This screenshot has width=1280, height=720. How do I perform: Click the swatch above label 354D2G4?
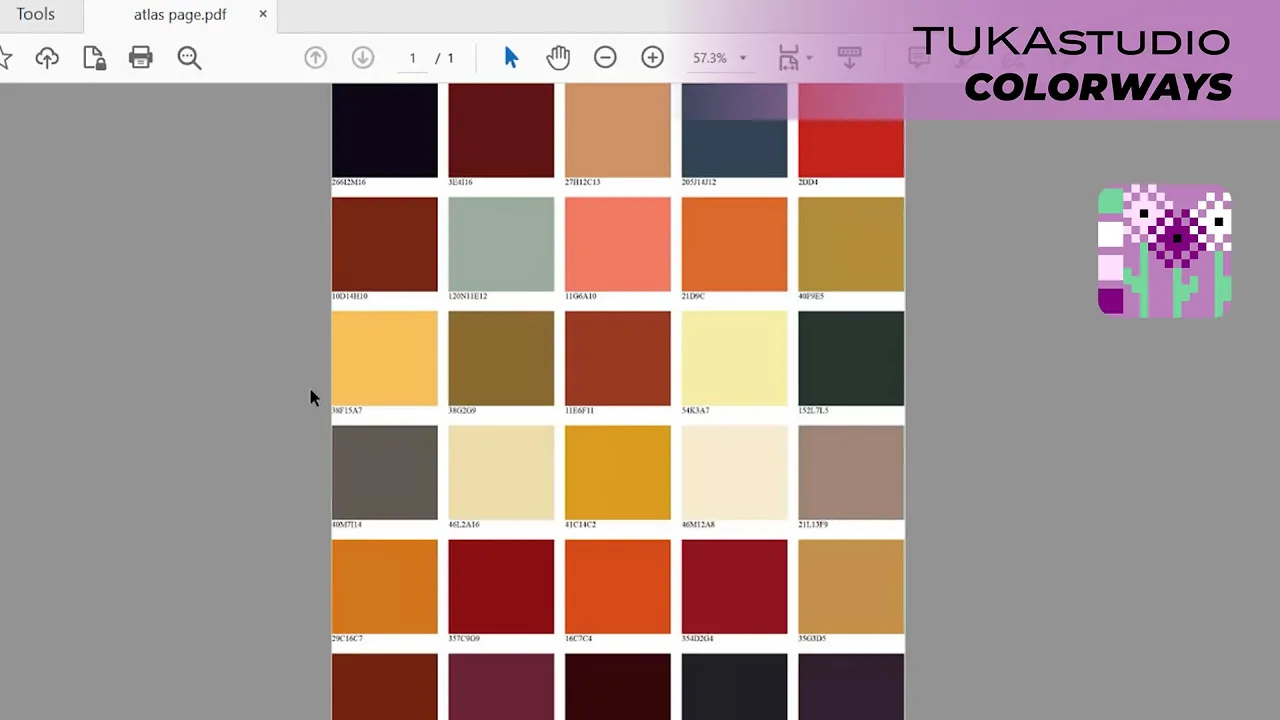click(x=735, y=586)
